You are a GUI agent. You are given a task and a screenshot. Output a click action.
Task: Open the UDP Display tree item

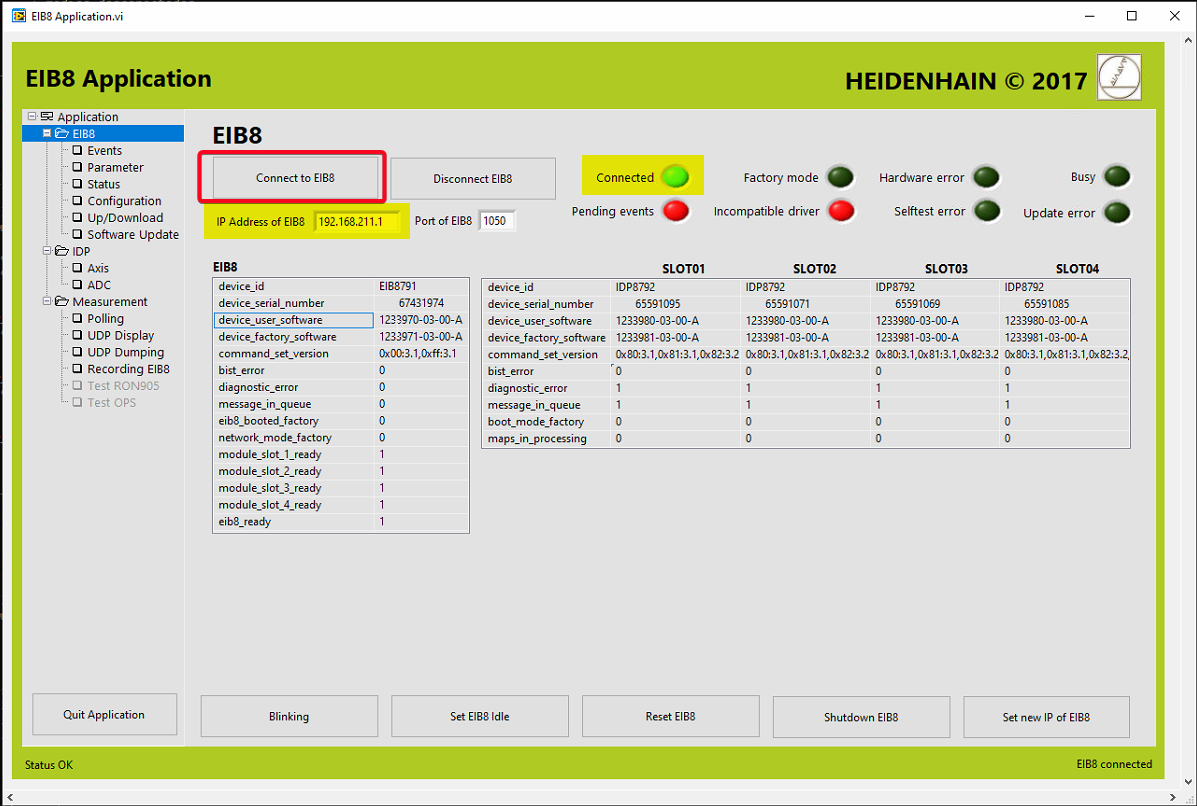point(121,335)
